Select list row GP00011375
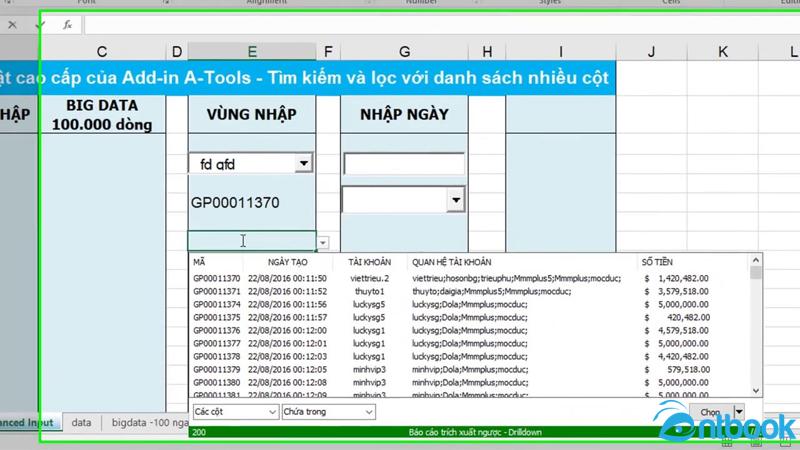 click(469, 317)
